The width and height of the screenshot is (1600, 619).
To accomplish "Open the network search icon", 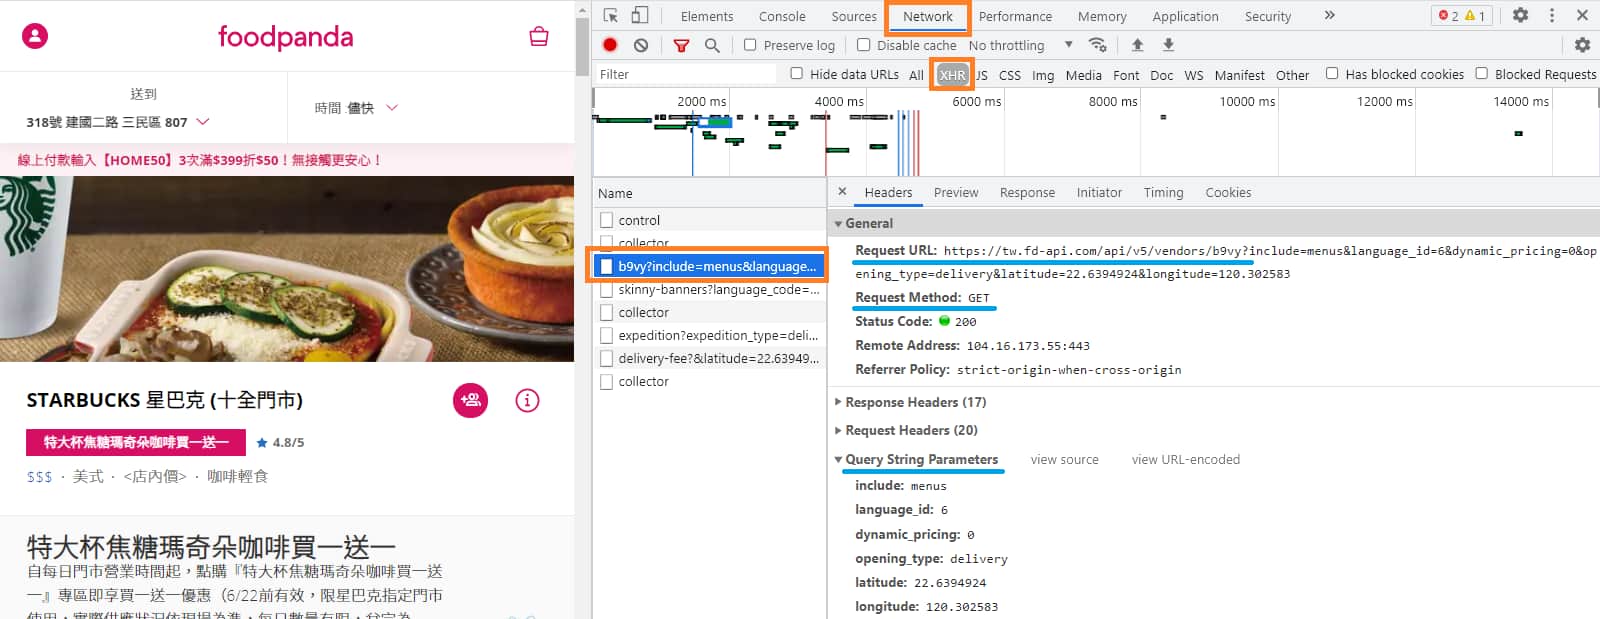I will 712,45.
